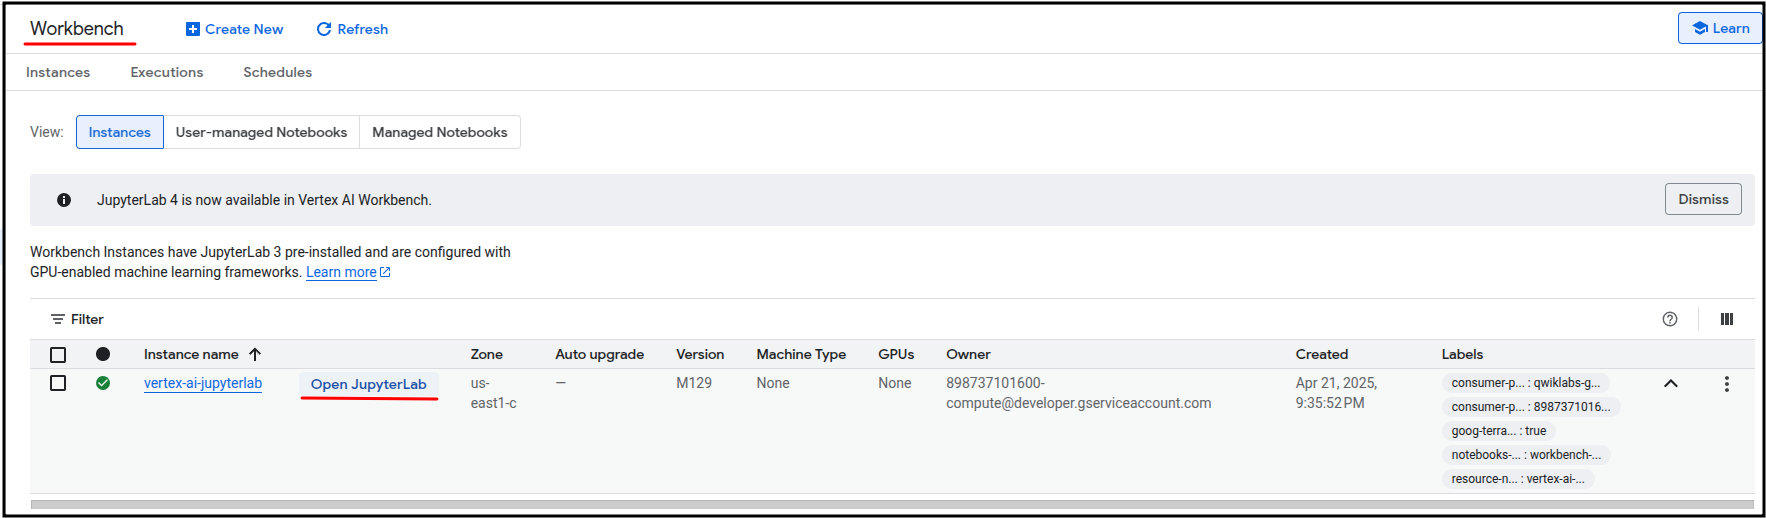Open the vertex-ai-jupyterlab instance link

tap(203, 383)
